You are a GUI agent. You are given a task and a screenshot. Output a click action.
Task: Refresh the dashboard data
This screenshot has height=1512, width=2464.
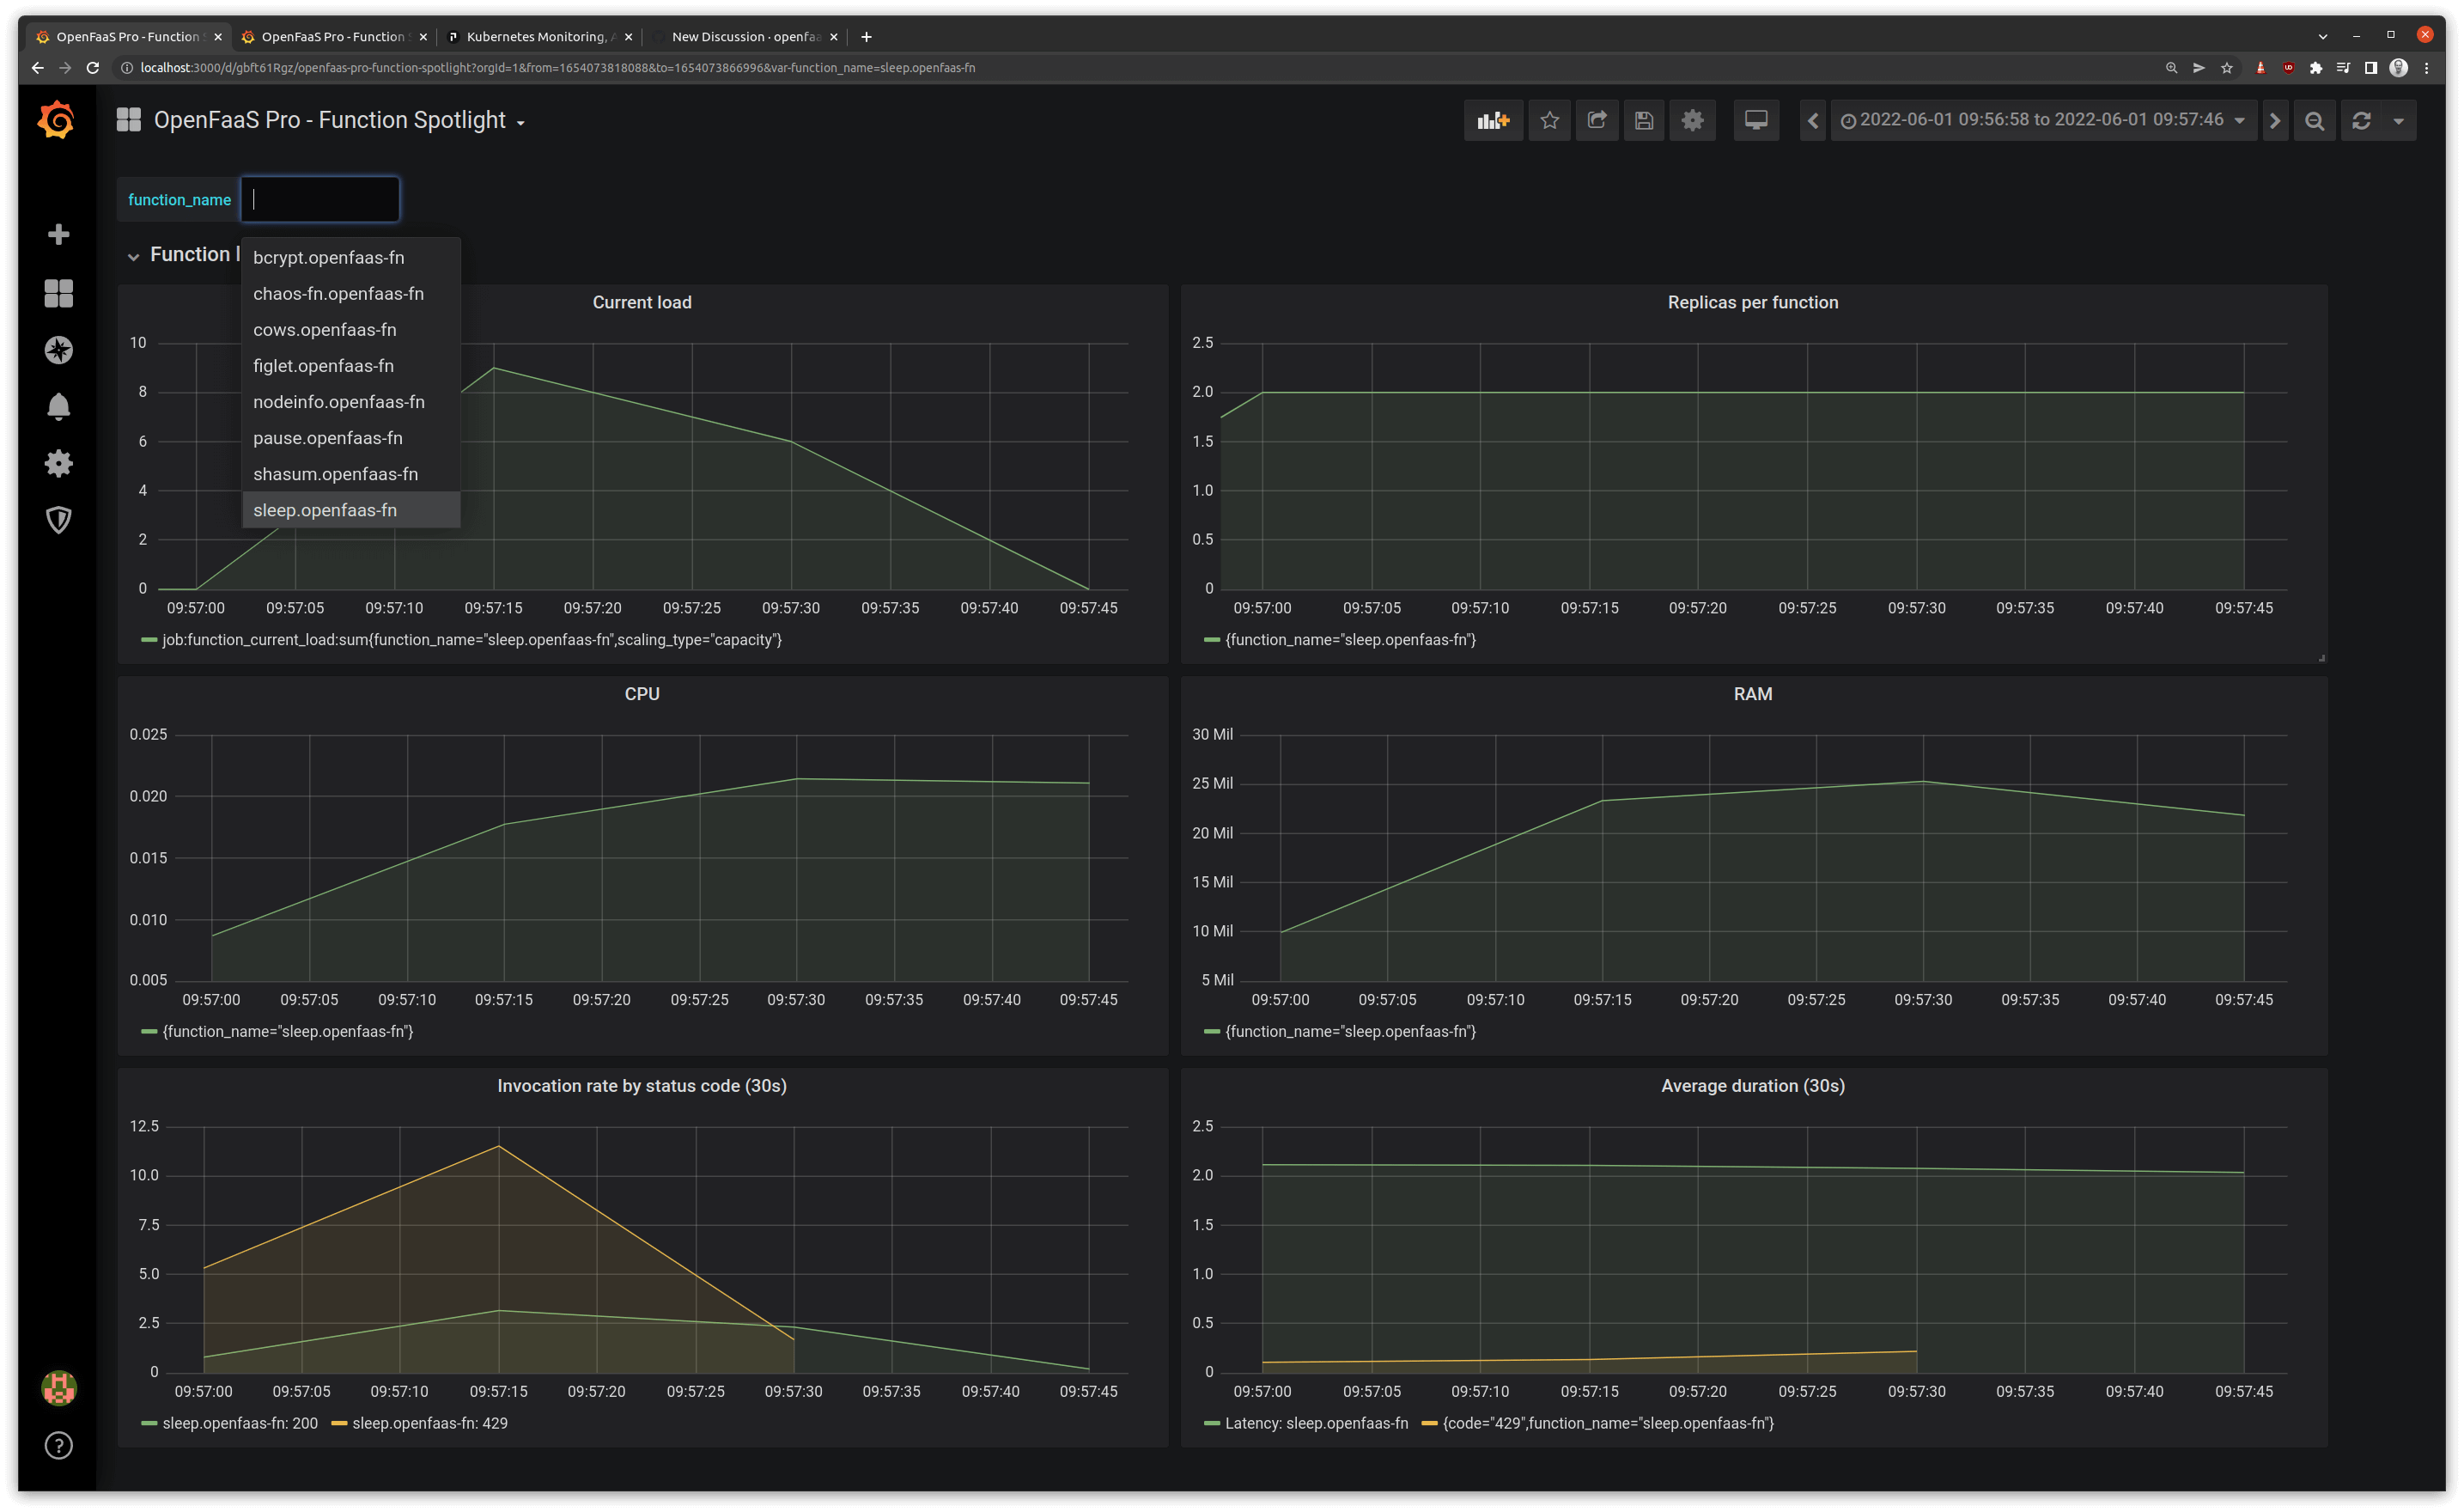coord(2360,120)
